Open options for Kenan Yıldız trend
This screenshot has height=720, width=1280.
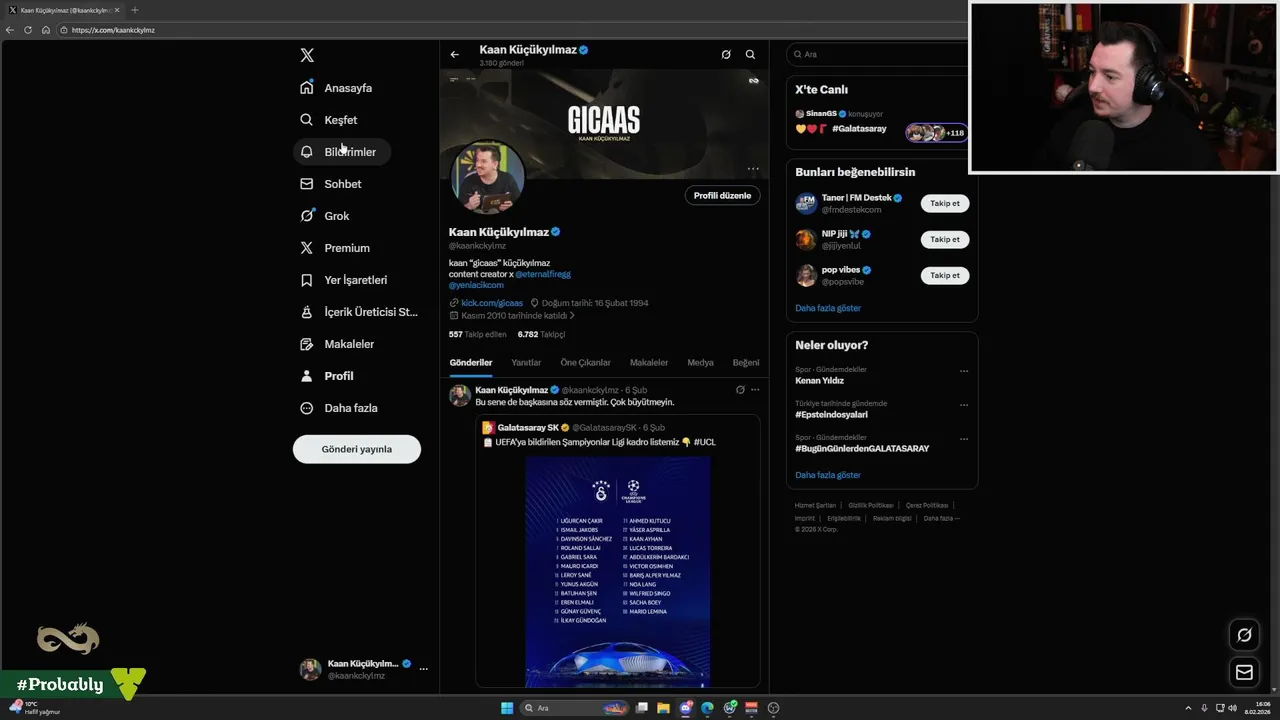pos(964,371)
